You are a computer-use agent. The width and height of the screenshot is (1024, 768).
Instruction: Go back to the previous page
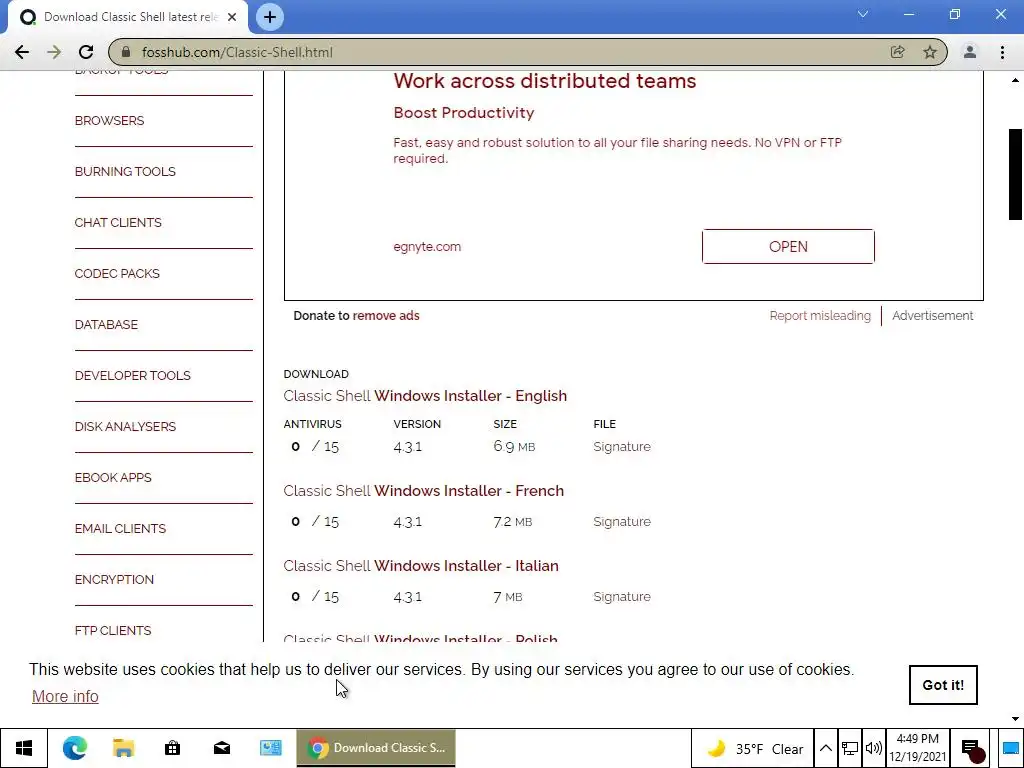pos(22,52)
